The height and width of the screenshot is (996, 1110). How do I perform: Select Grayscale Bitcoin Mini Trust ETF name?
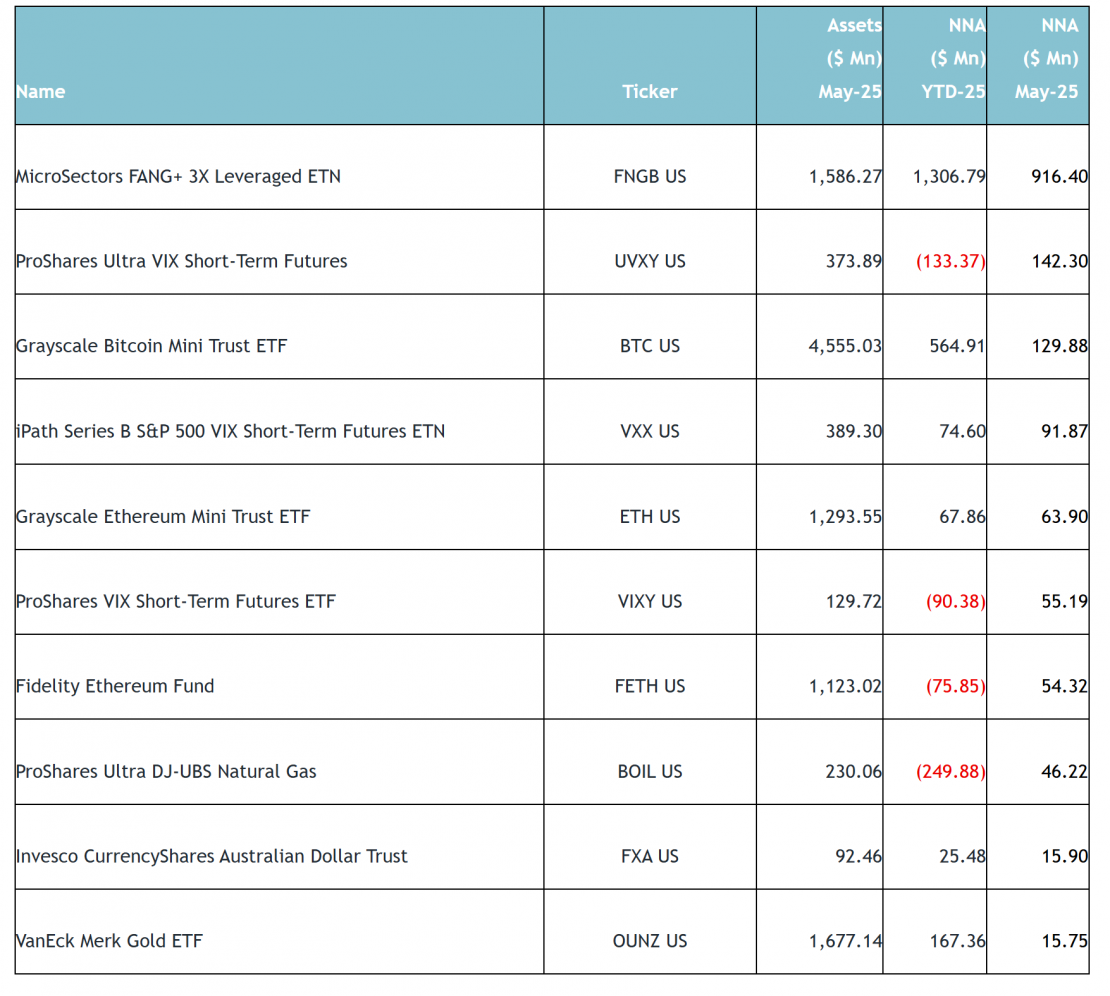(x=151, y=347)
